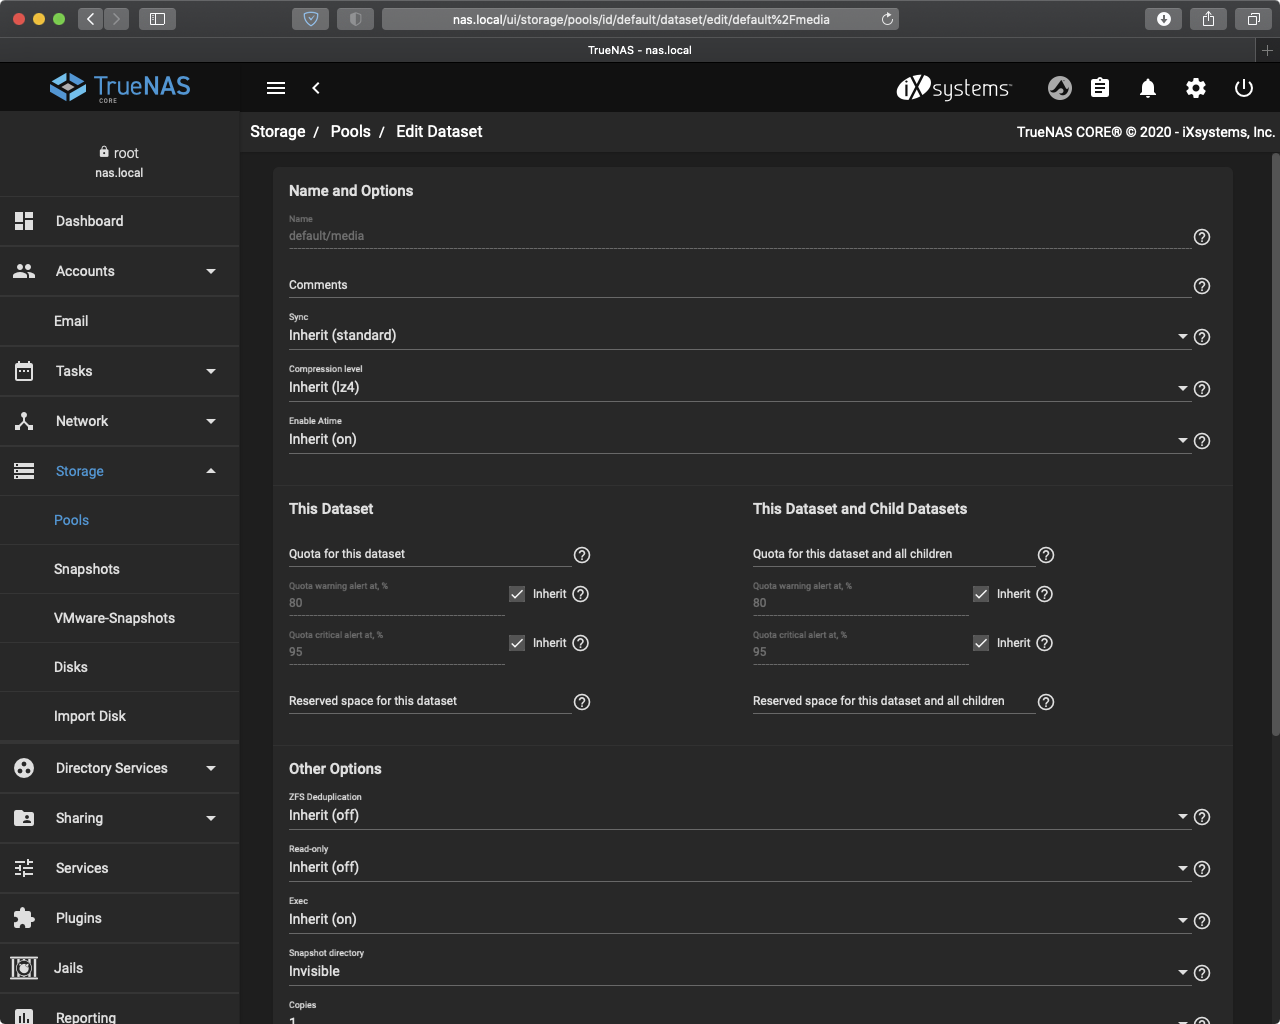Toggle Inherit for This Dataset quota warning alert
The width and height of the screenshot is (1280, 1024).
[x=517, y=594]
